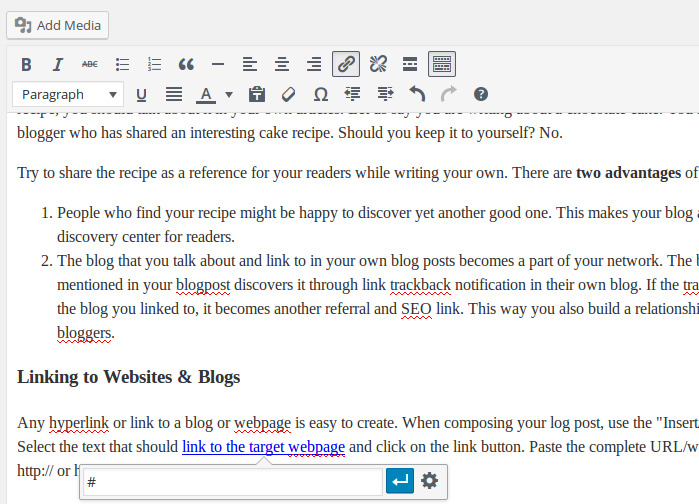Align text right
The image size is (699, 504).
[314, 64]
